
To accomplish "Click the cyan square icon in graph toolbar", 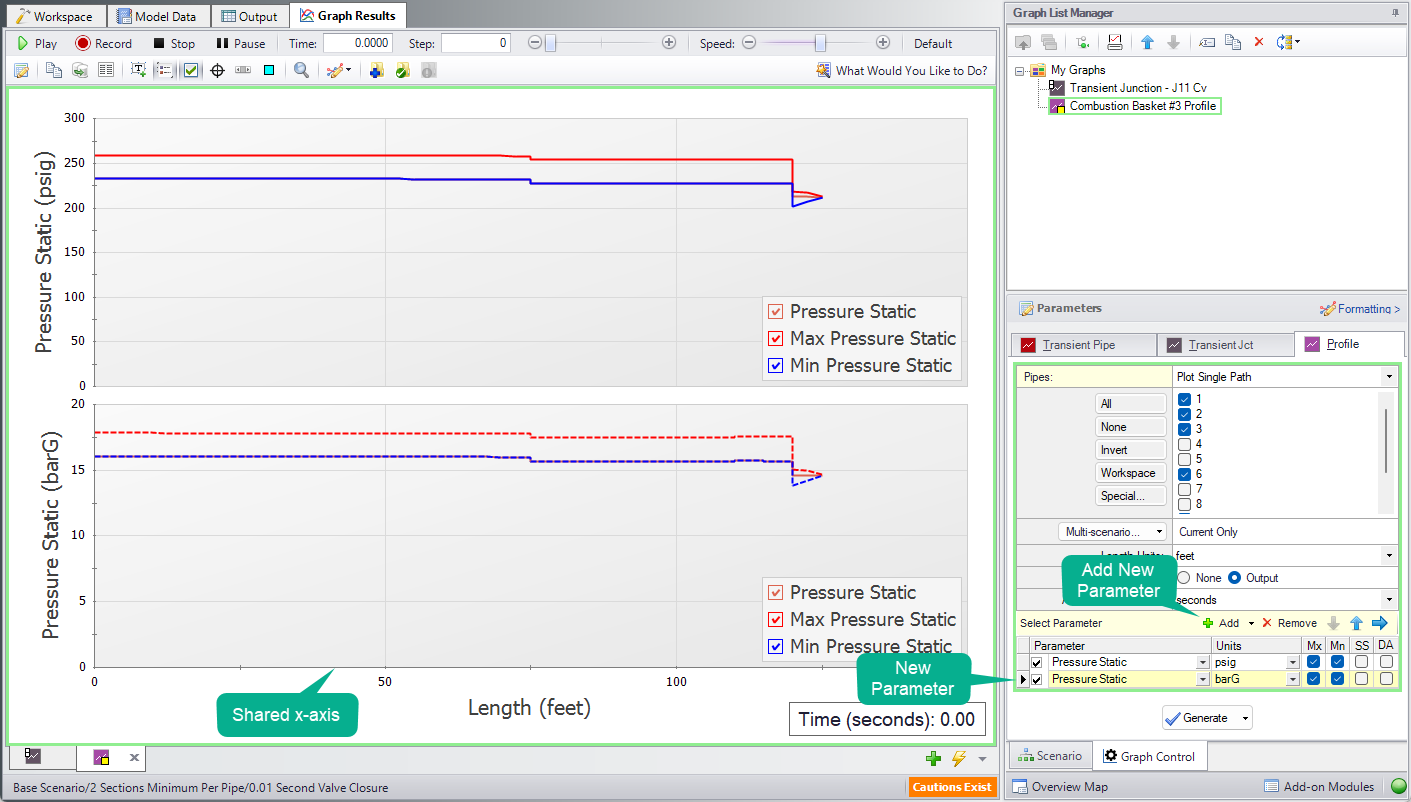I will [x=269, y=70].
